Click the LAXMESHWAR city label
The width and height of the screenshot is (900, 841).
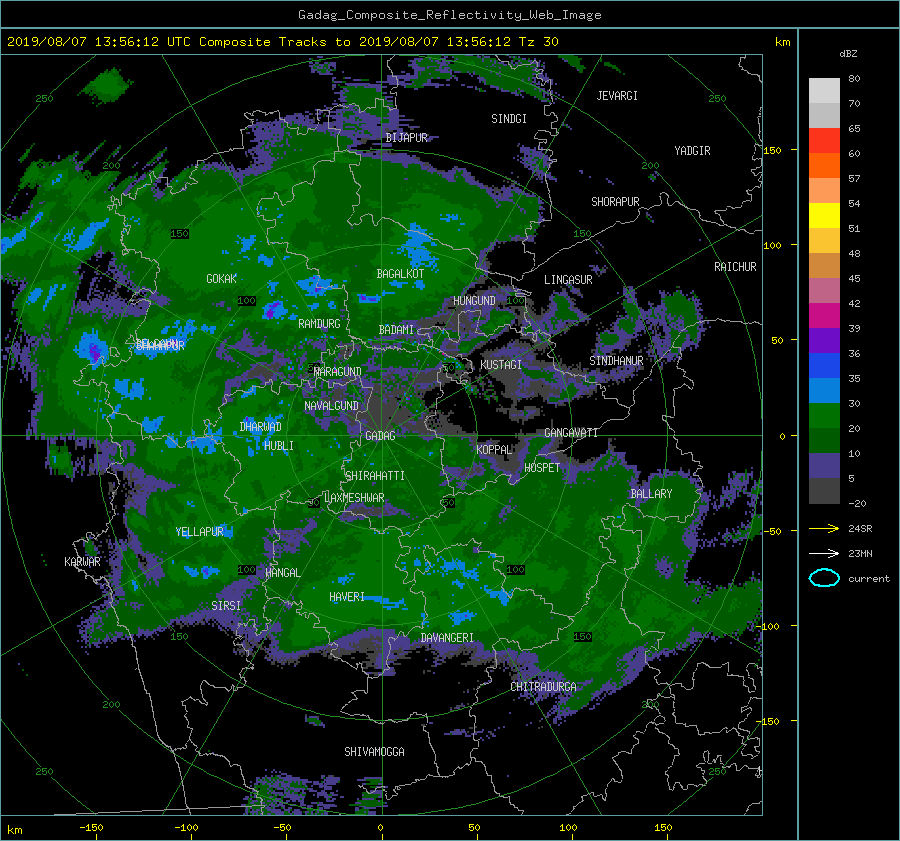click(354, 498)
